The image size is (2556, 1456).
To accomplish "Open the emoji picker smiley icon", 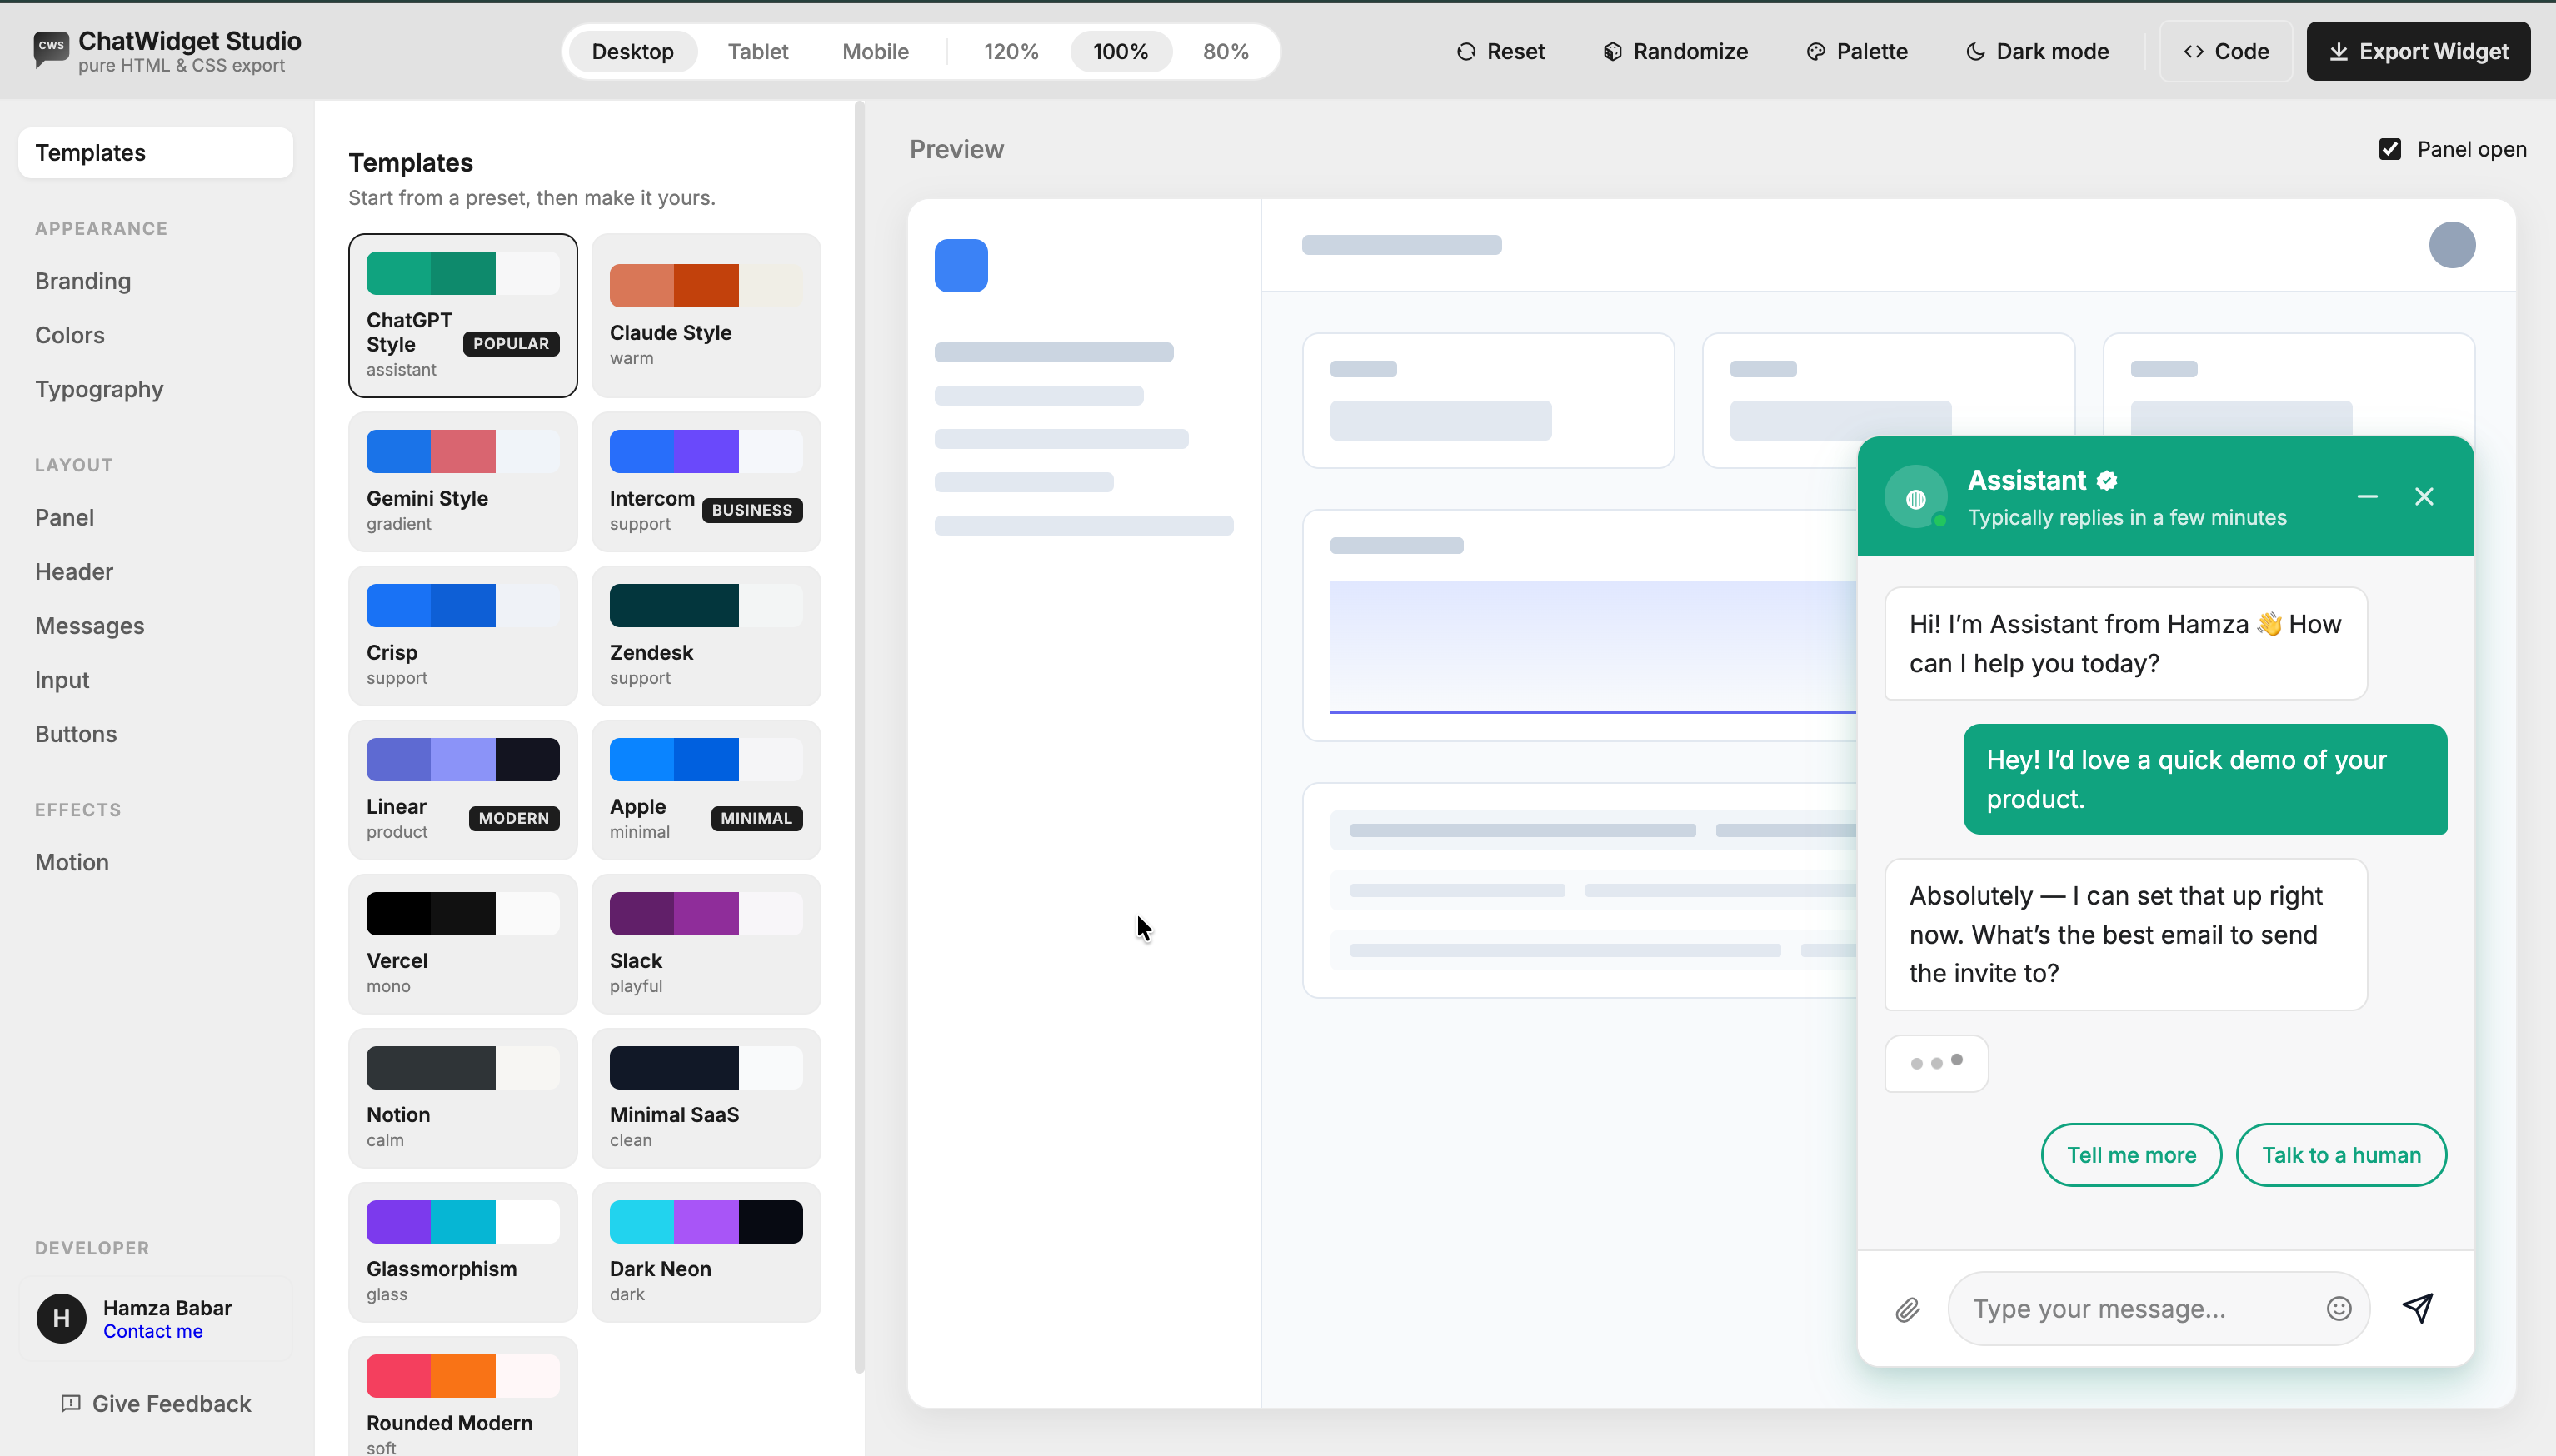I will tap(2338, 1308).
